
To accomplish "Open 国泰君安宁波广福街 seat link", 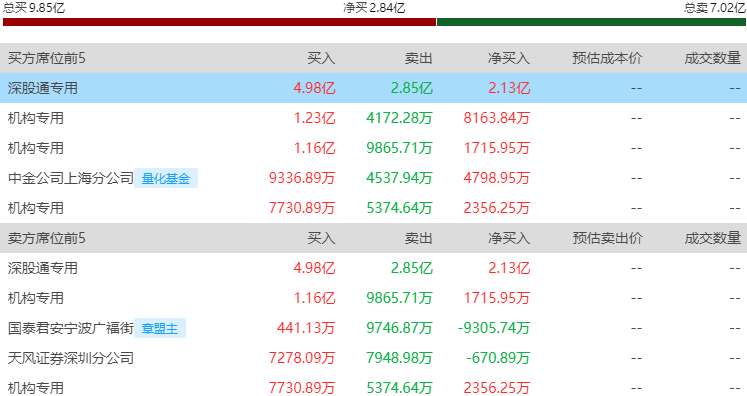I will pyautogui.click(x=71, y=328).
